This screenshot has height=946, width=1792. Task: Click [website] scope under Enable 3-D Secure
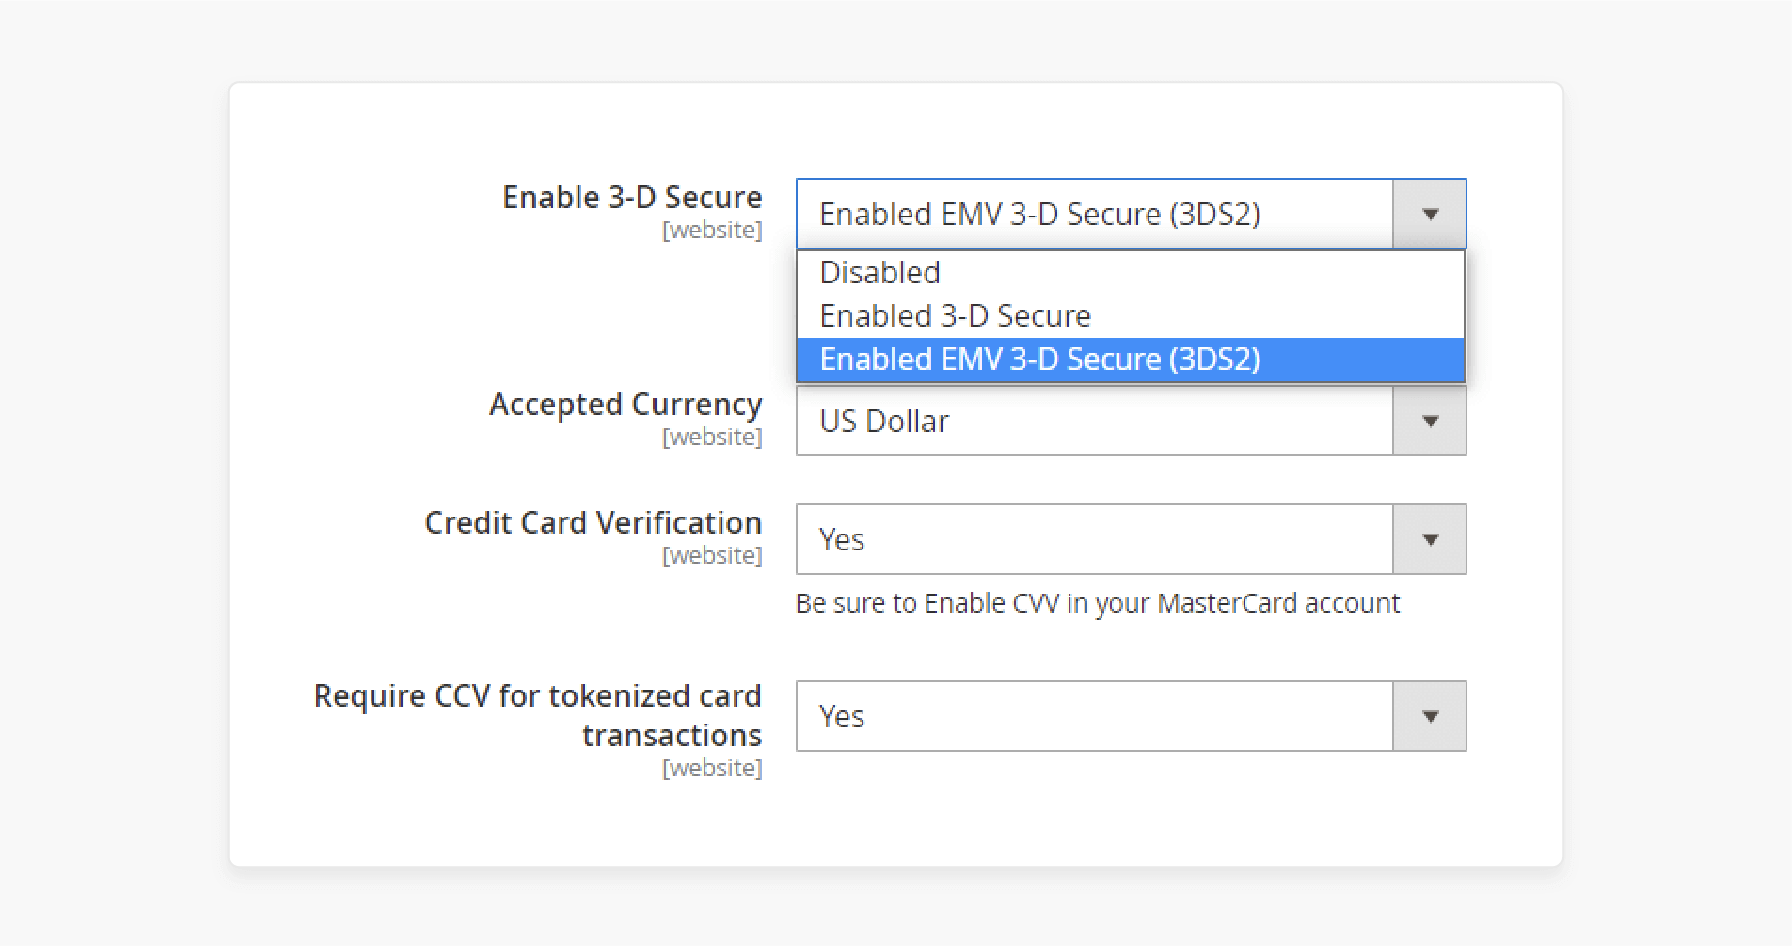[712, 230]
